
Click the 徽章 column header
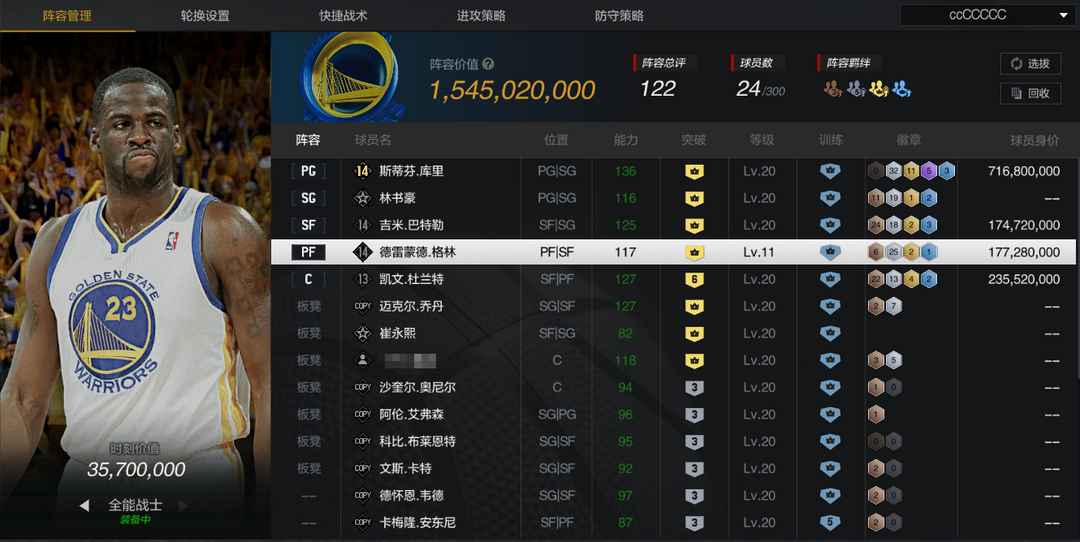pyautogui.click(x=908, y=140)
